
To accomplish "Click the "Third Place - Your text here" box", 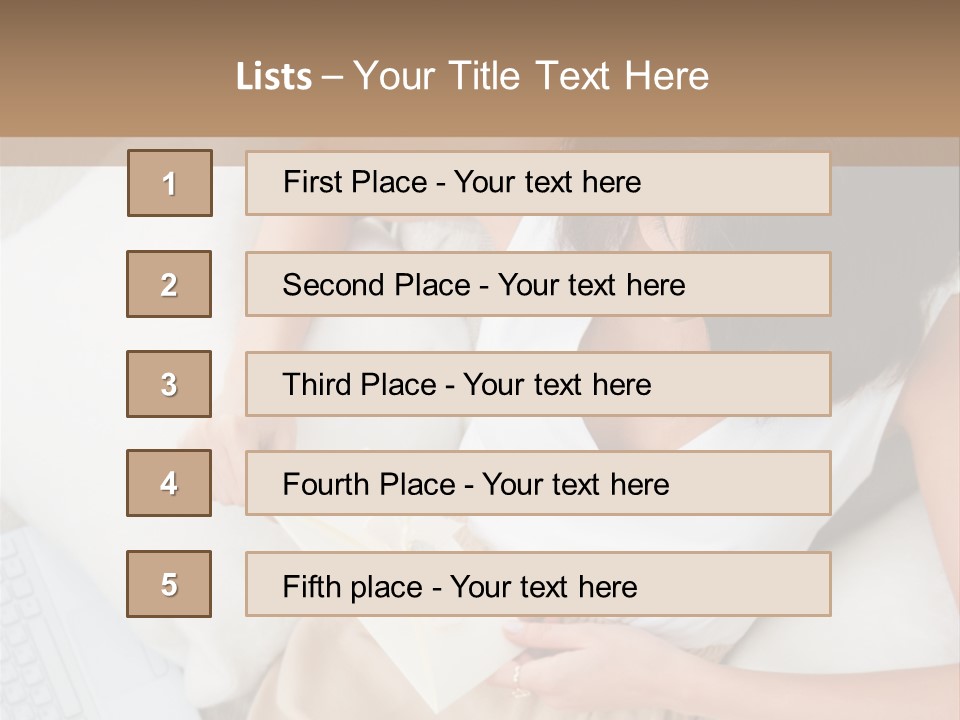I will pyautogui.click(x=538, y=384).
